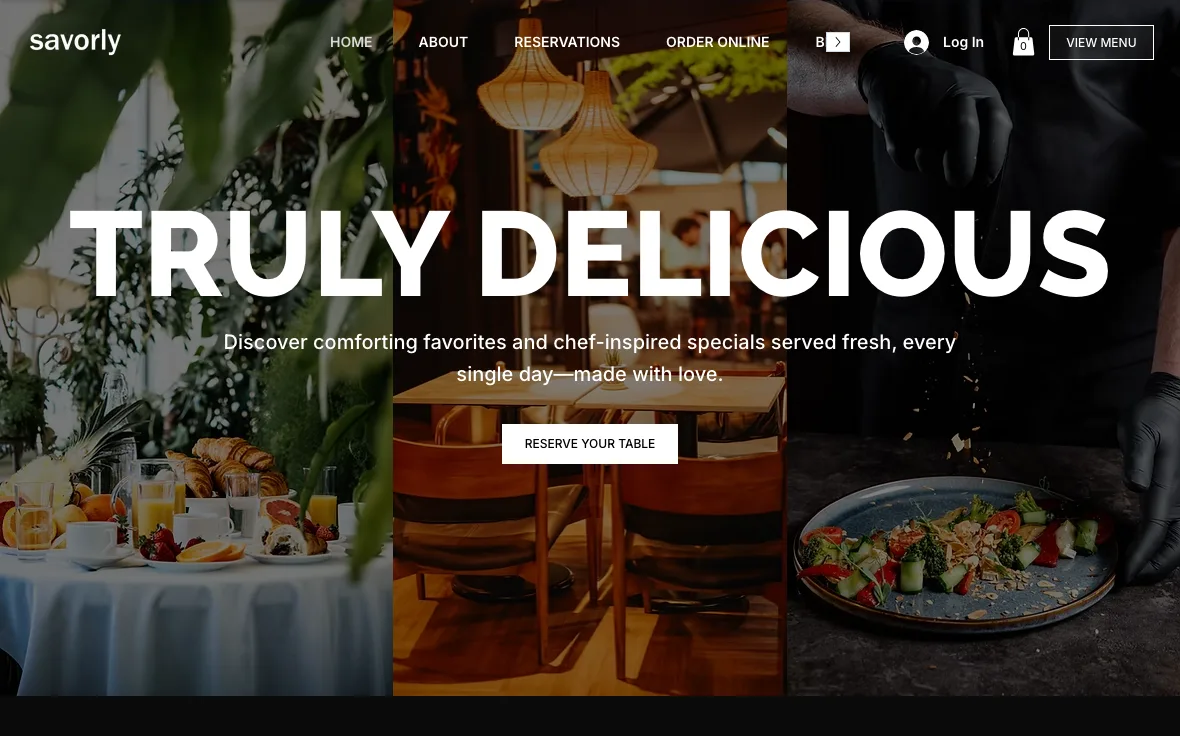Click the VIEW MENU button
The width and height of the screenshot is (1180, 736).
[x=1101, y=42]
